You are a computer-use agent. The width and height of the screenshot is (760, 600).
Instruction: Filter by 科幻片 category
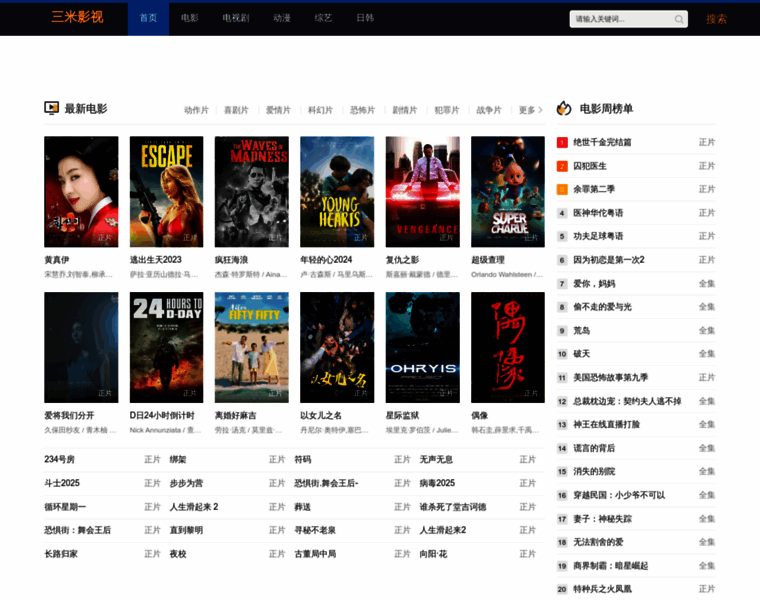pyautogui.click(x=320, y=110)
